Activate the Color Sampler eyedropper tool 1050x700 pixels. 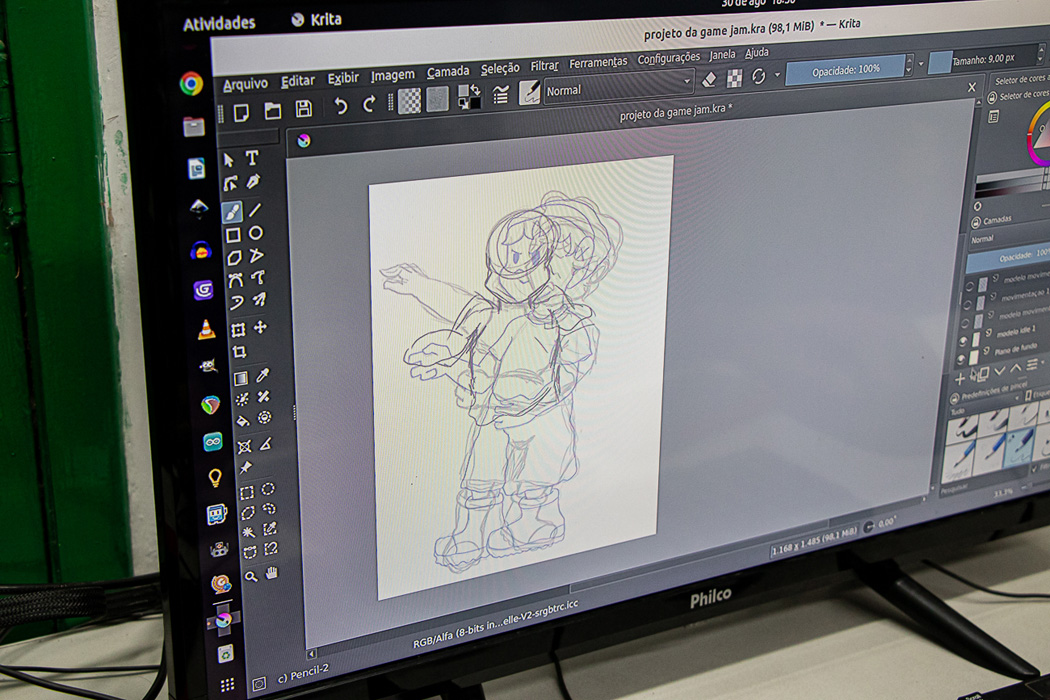pos(263,375)
